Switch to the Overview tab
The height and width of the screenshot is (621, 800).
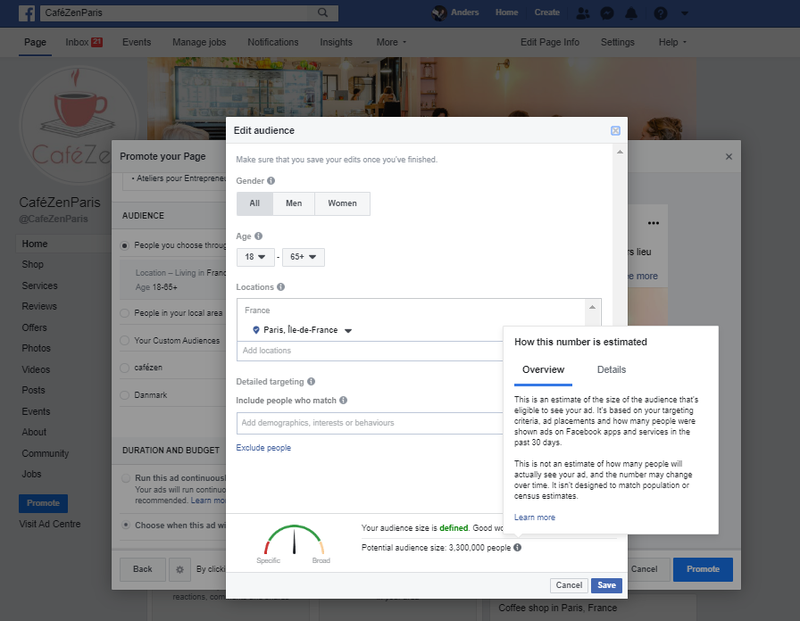543,370
